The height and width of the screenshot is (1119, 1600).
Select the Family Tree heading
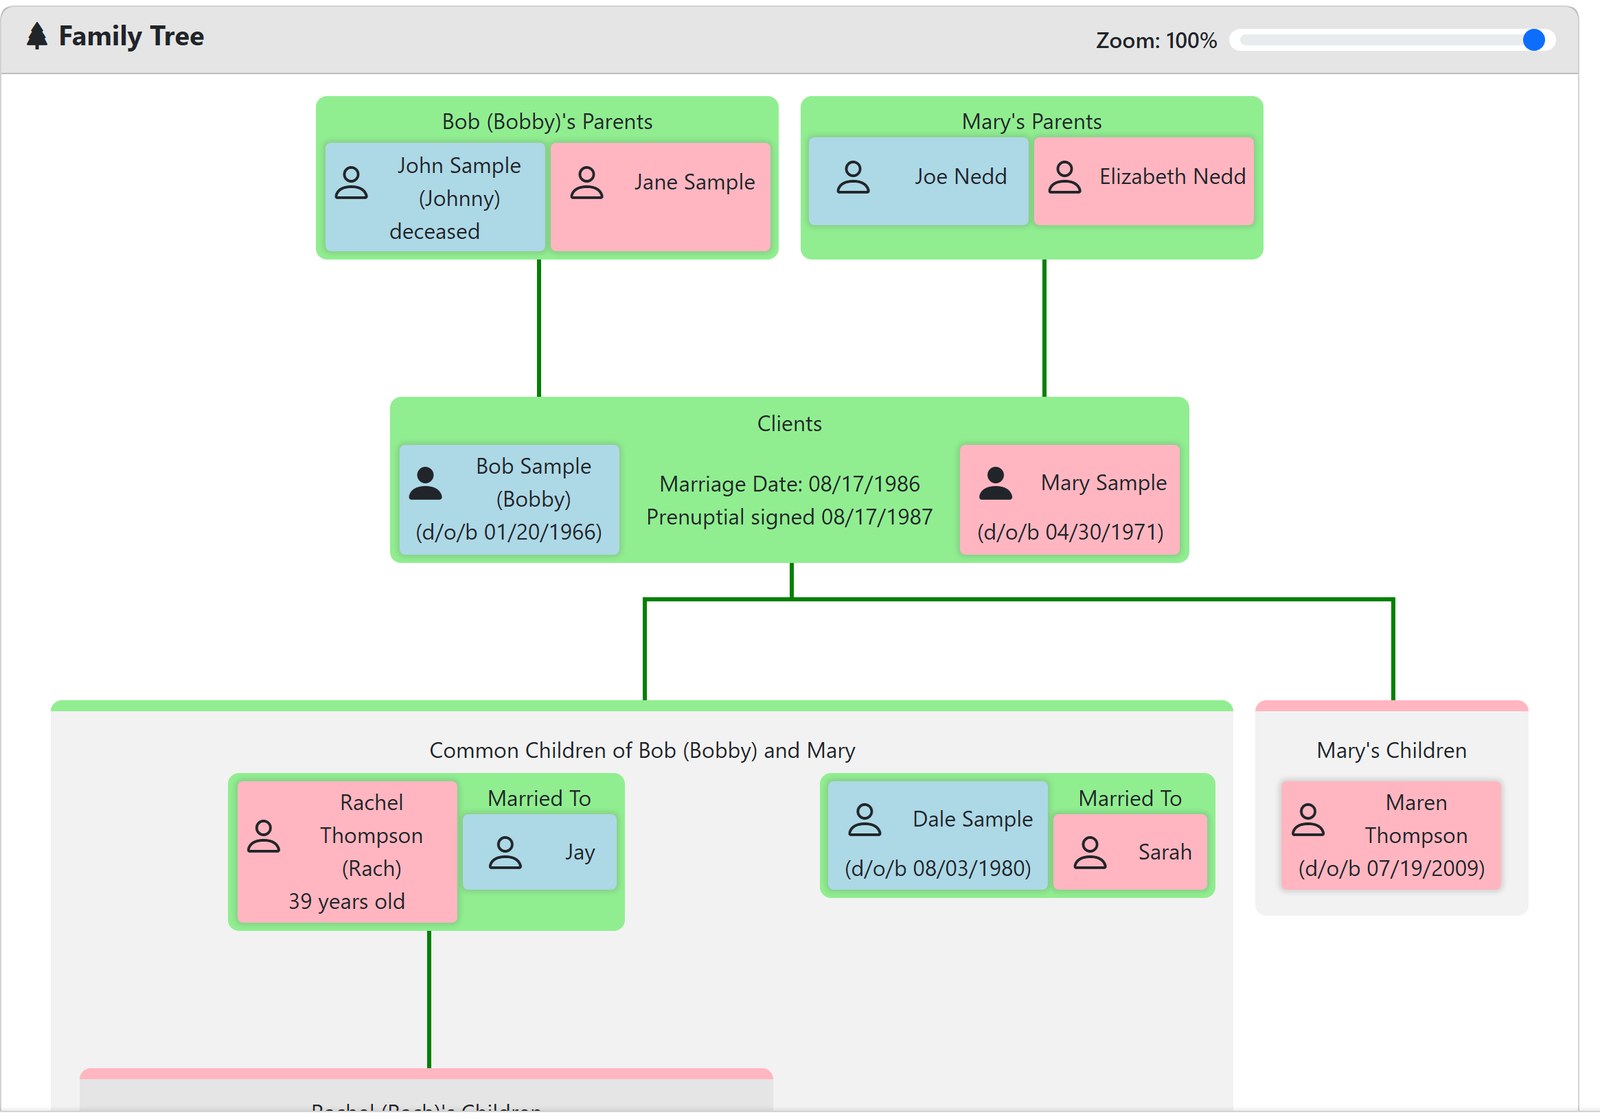pyautogui.click(x=131, y=37)
